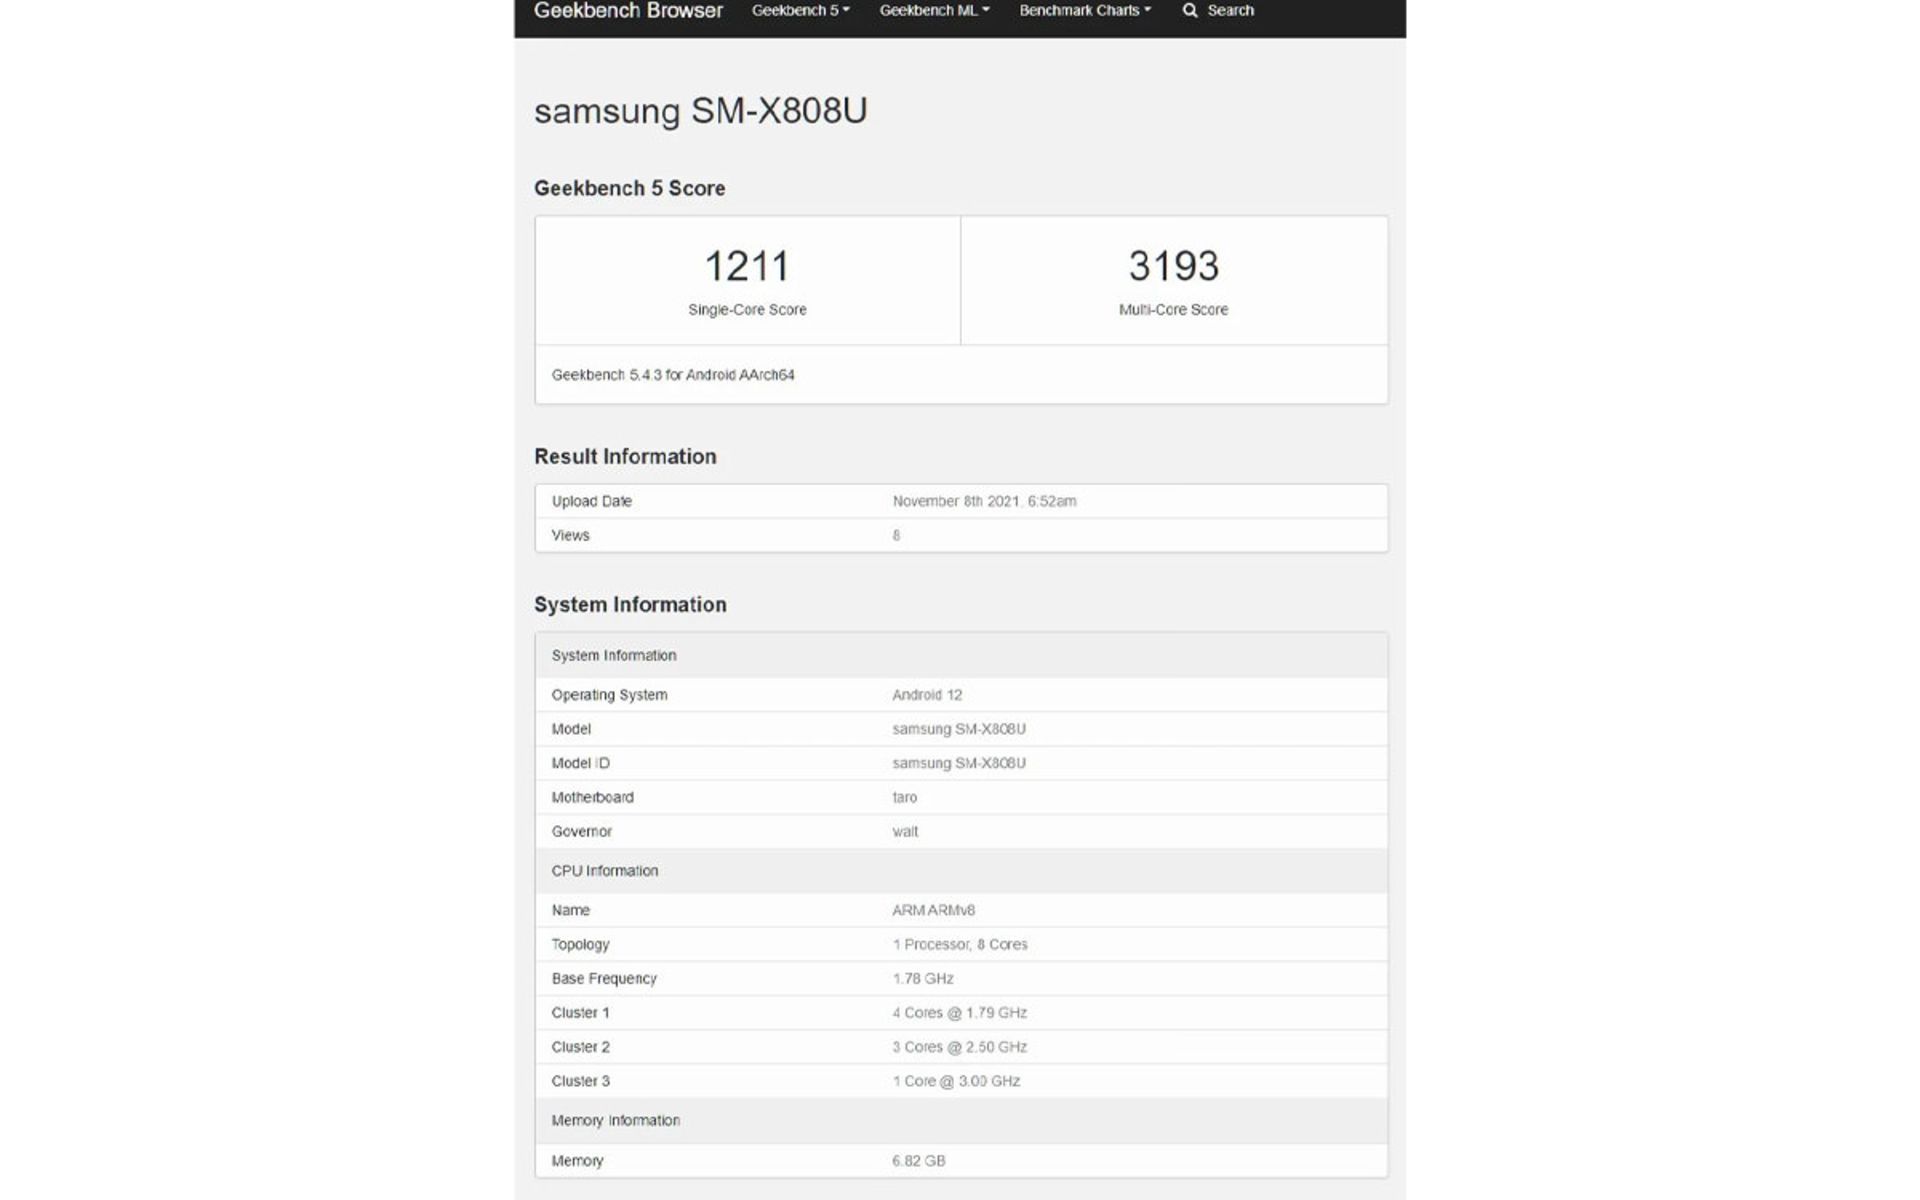Expand the Geekbench ML dropdown menu
Screen dimensions: 1920x1200
934,11
